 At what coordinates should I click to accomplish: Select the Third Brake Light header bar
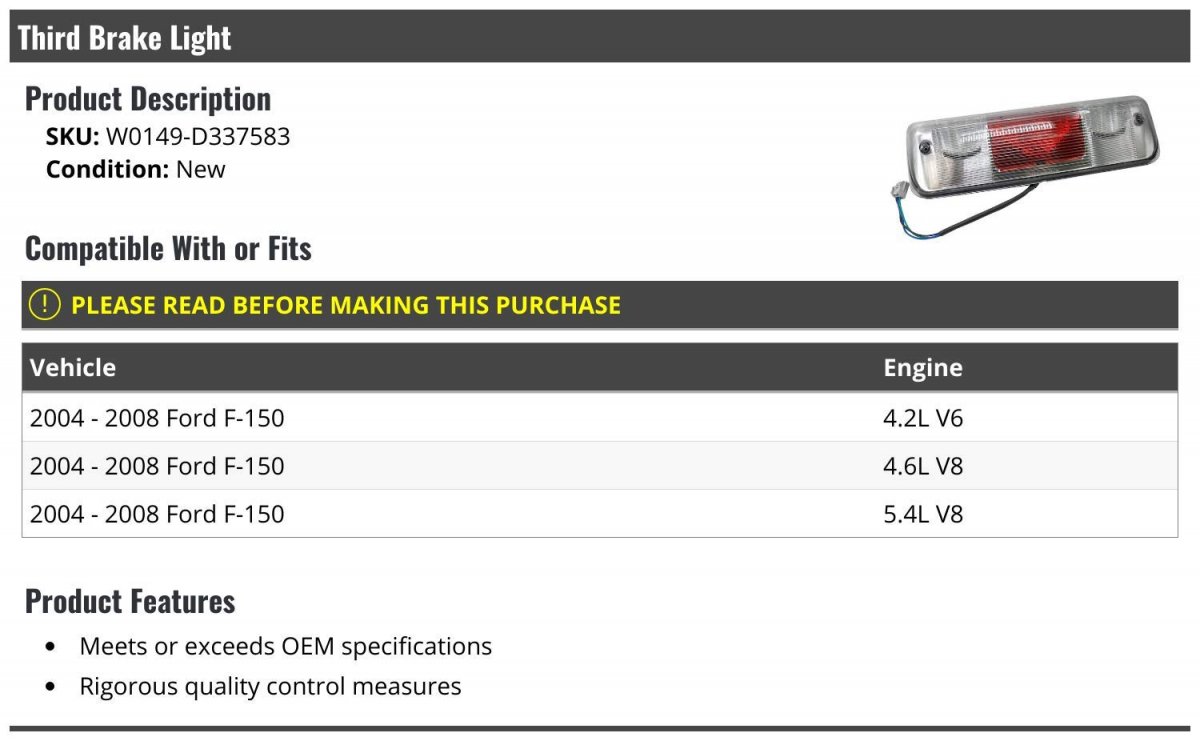coord(600,37)
